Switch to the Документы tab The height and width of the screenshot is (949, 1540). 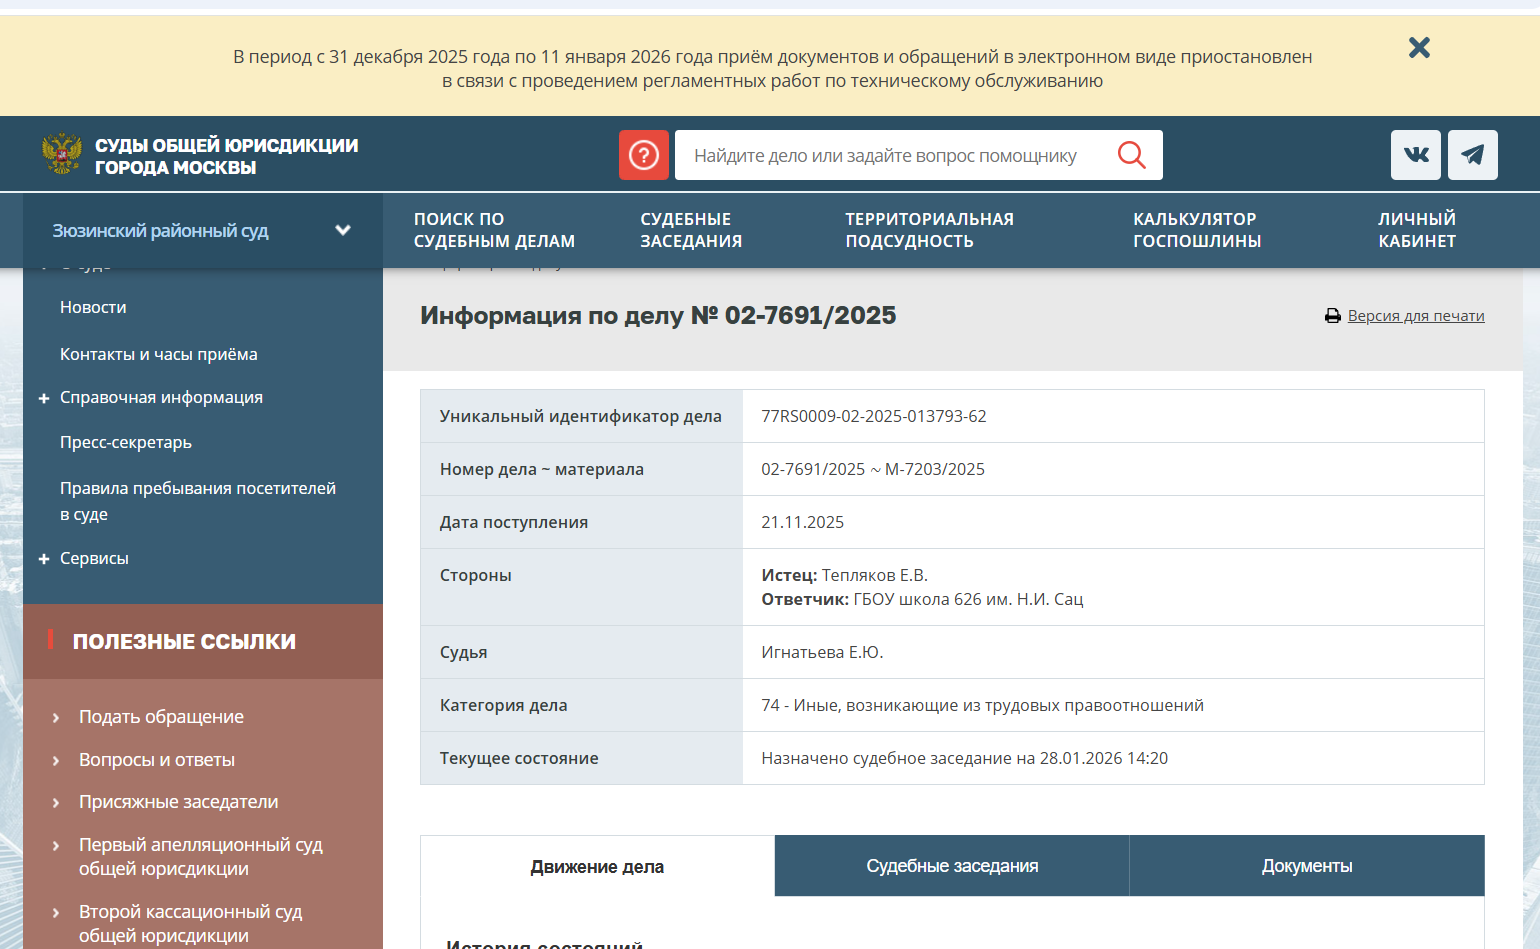coord(1306,866)
